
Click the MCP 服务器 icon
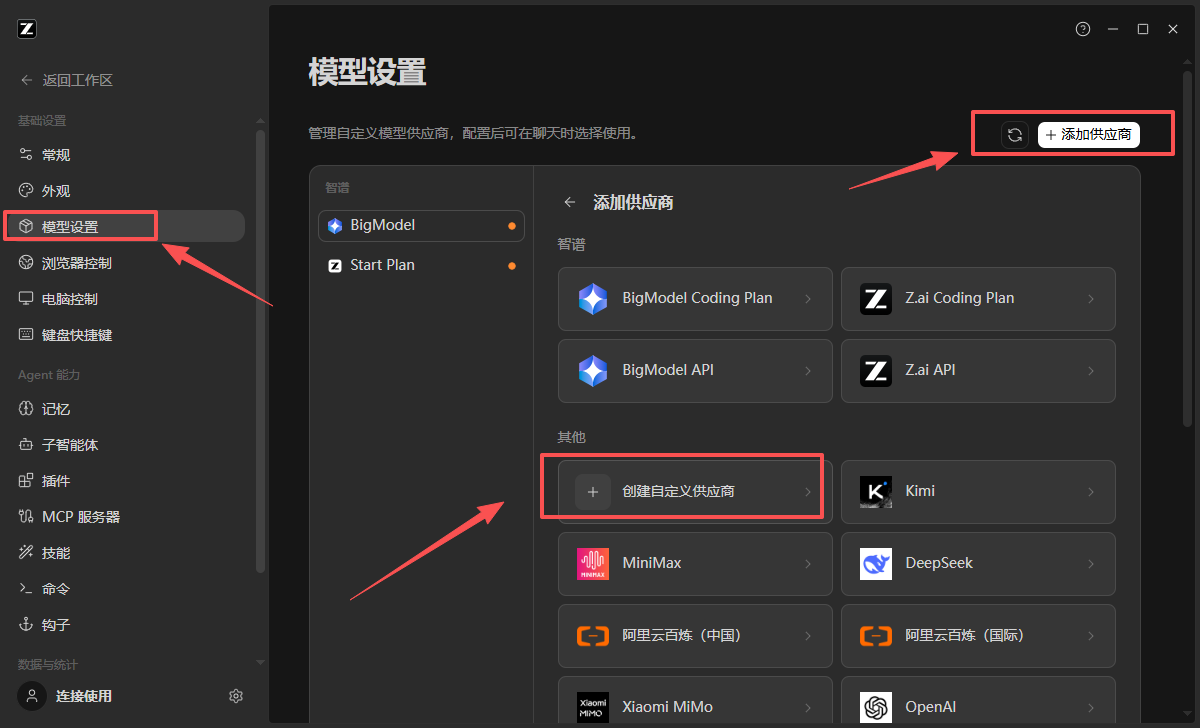click(27, 517)
